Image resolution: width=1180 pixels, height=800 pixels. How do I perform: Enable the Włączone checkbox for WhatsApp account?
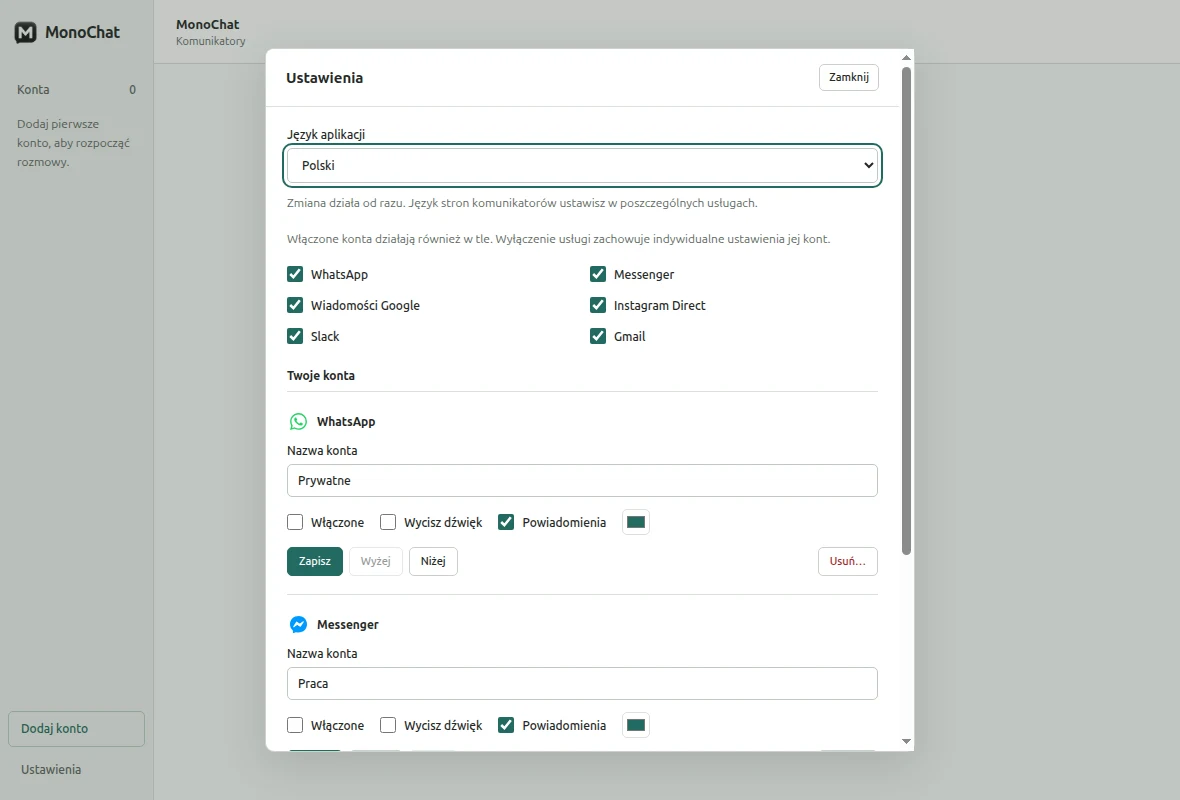point(295,522)
